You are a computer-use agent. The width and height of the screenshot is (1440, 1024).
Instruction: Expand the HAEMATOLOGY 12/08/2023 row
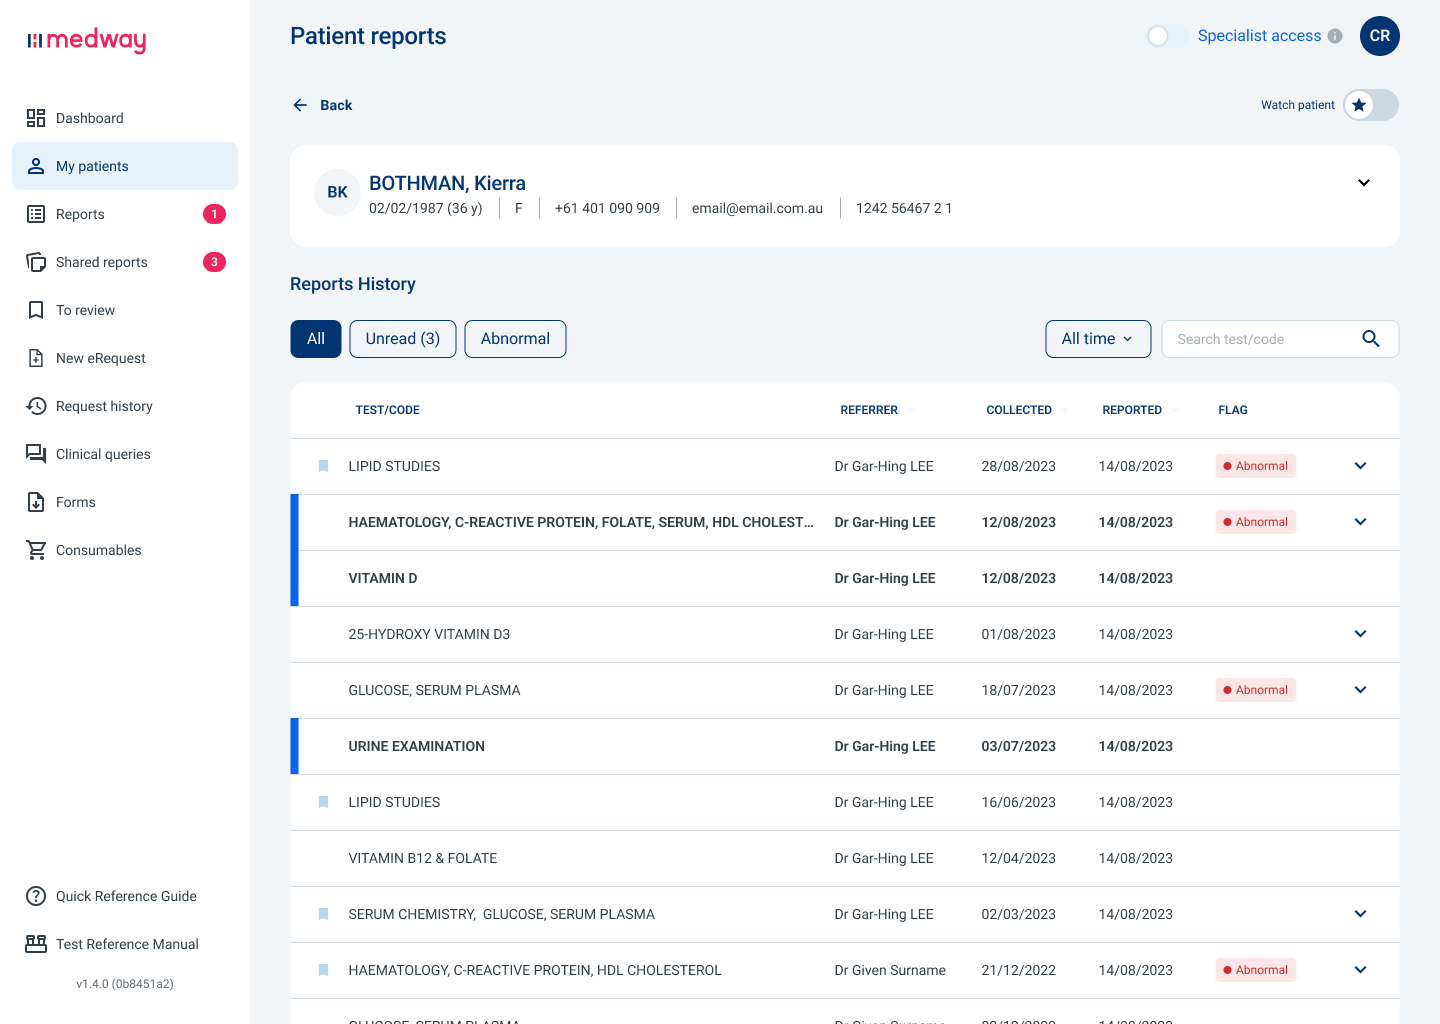[x=1360, y=522]
